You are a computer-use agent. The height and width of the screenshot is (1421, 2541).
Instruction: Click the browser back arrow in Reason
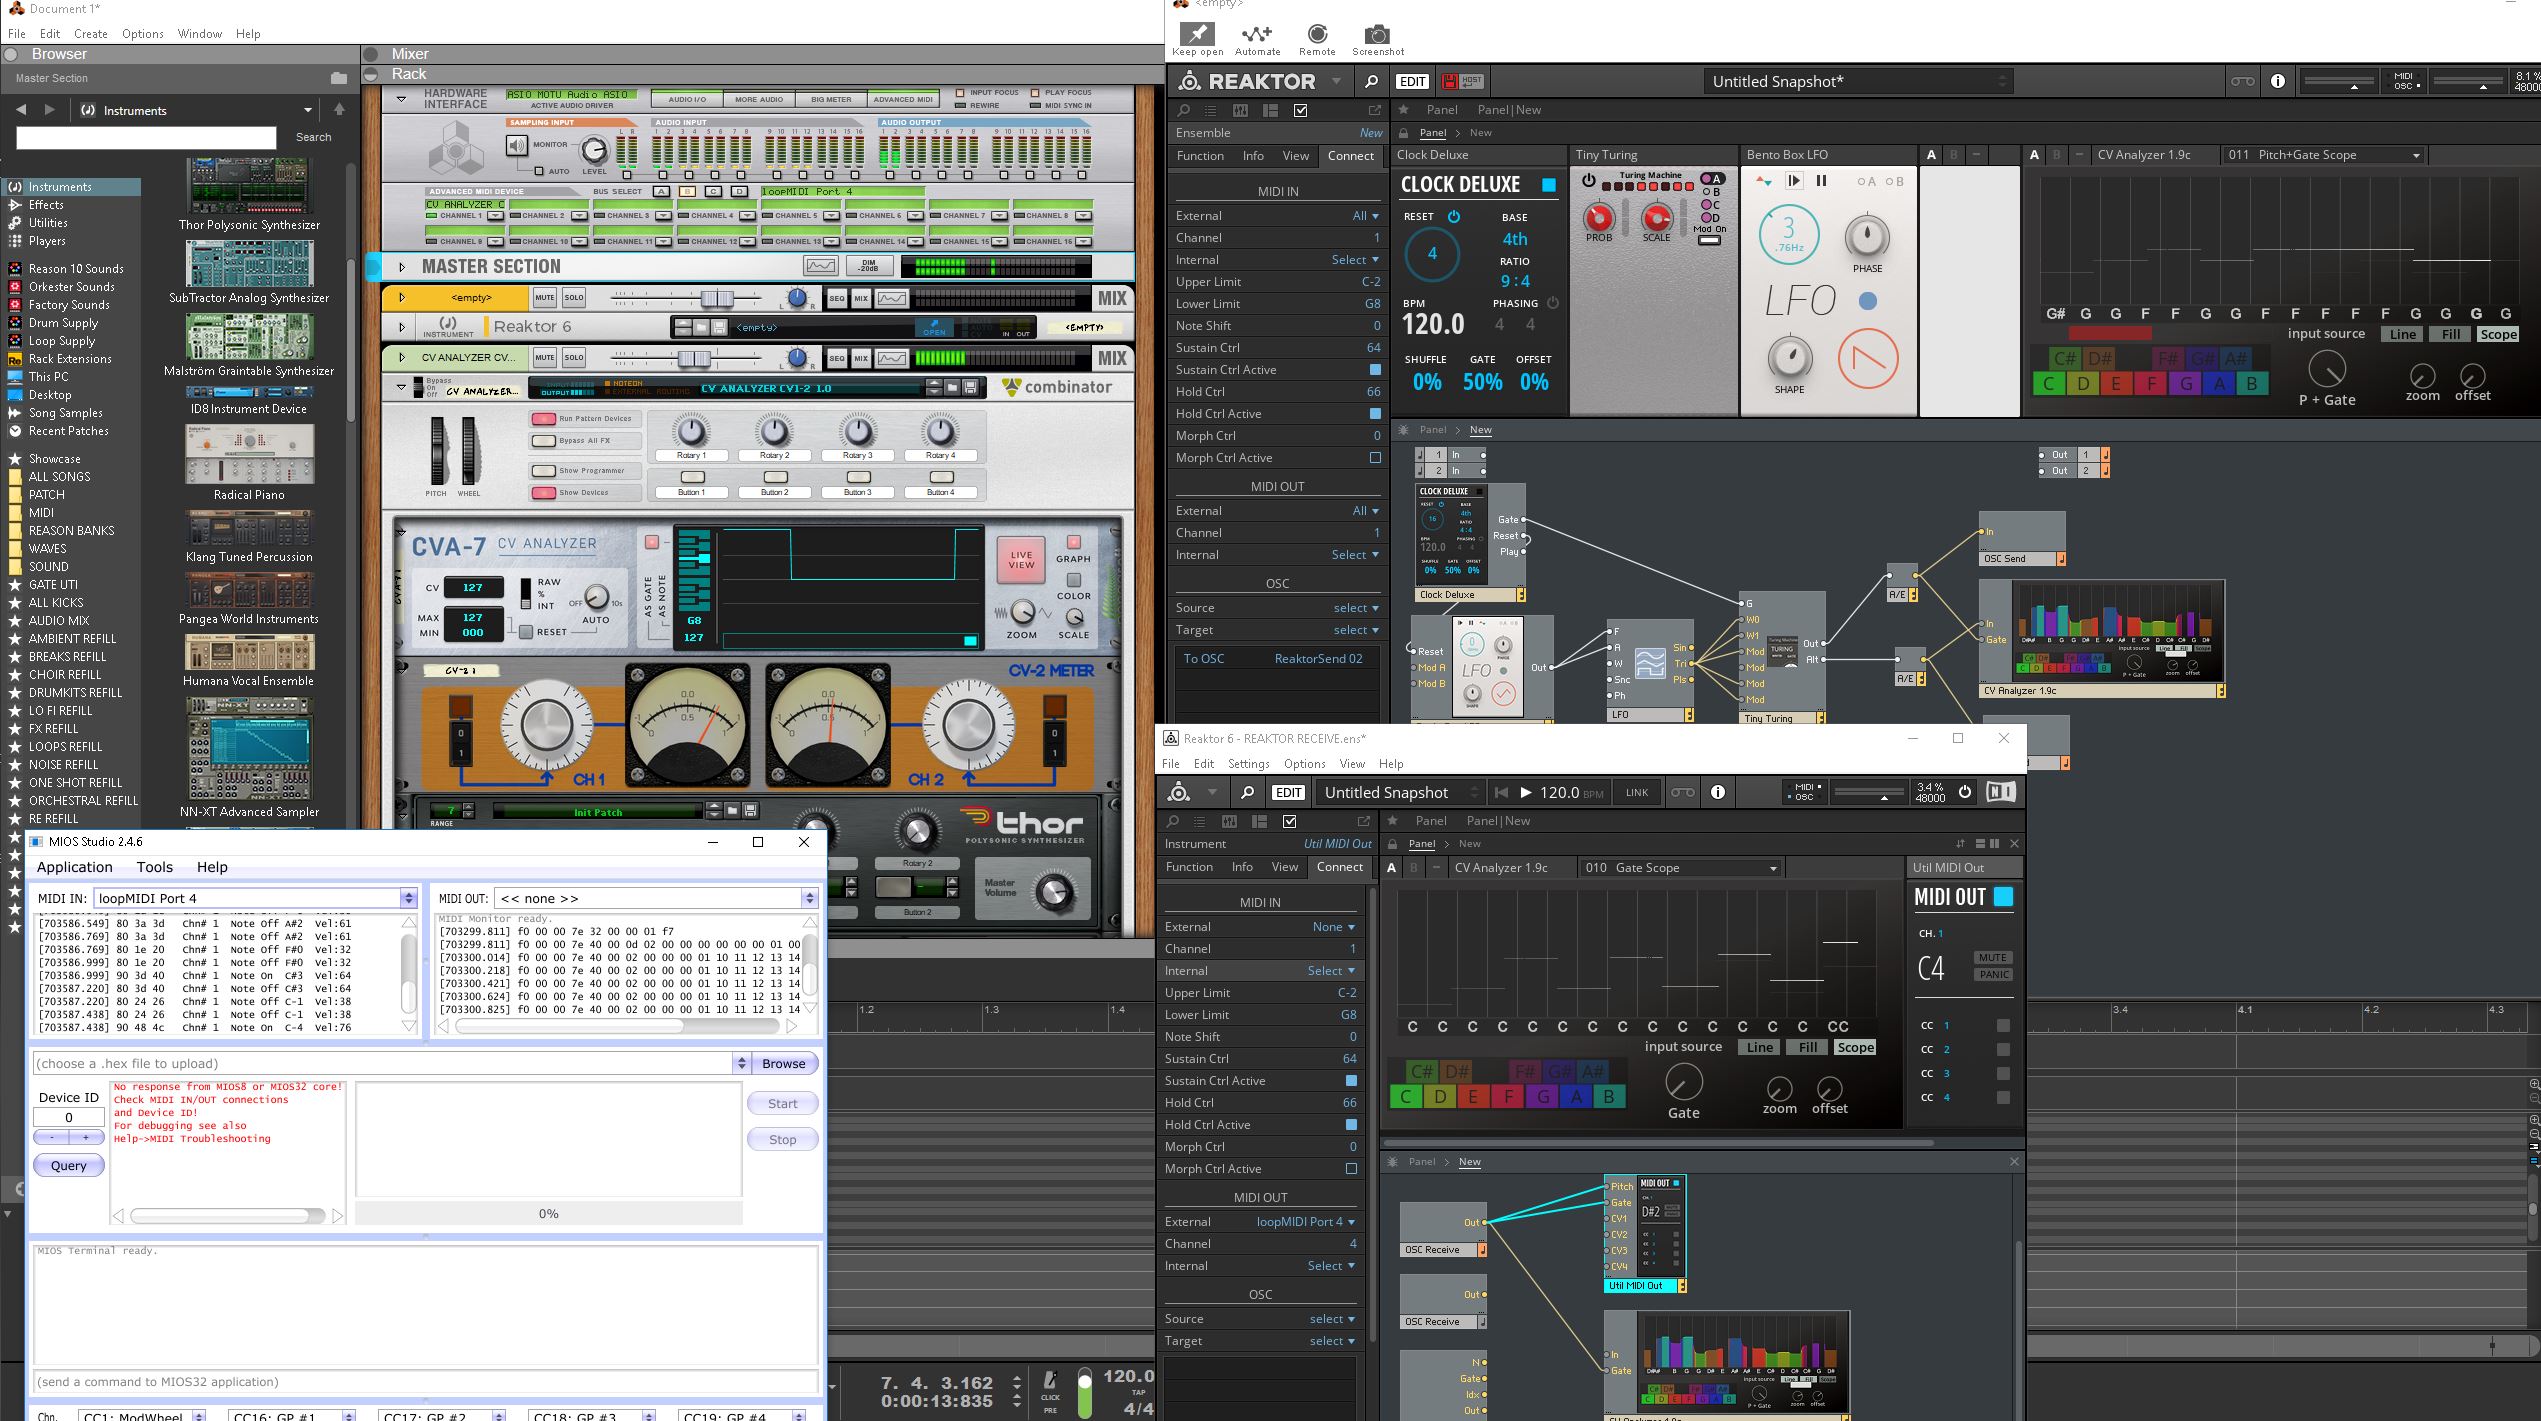(x=21, y=110)
